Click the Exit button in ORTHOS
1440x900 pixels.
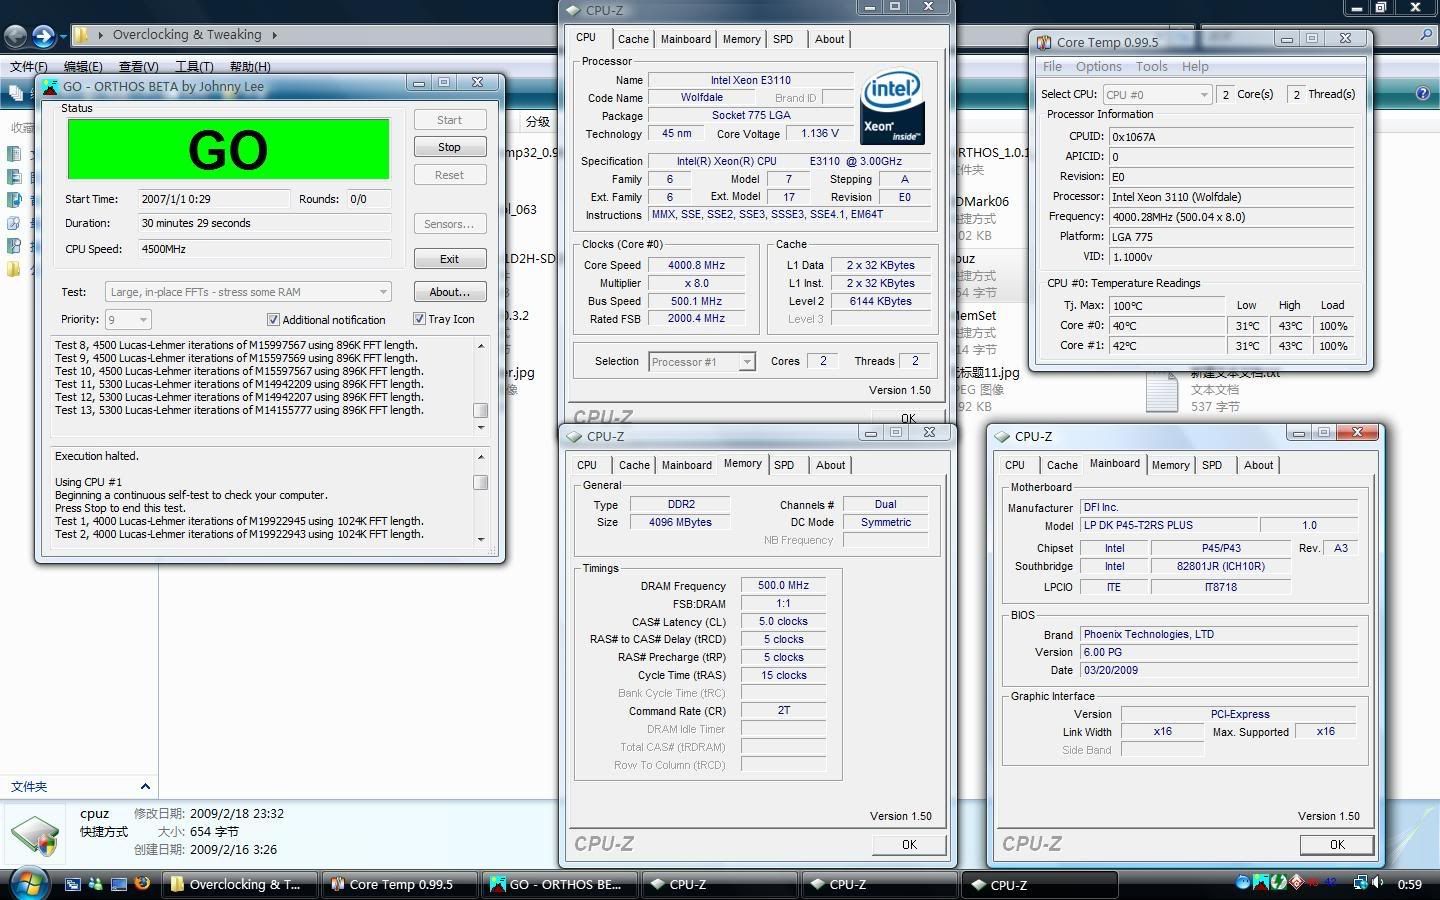[450, 259]
